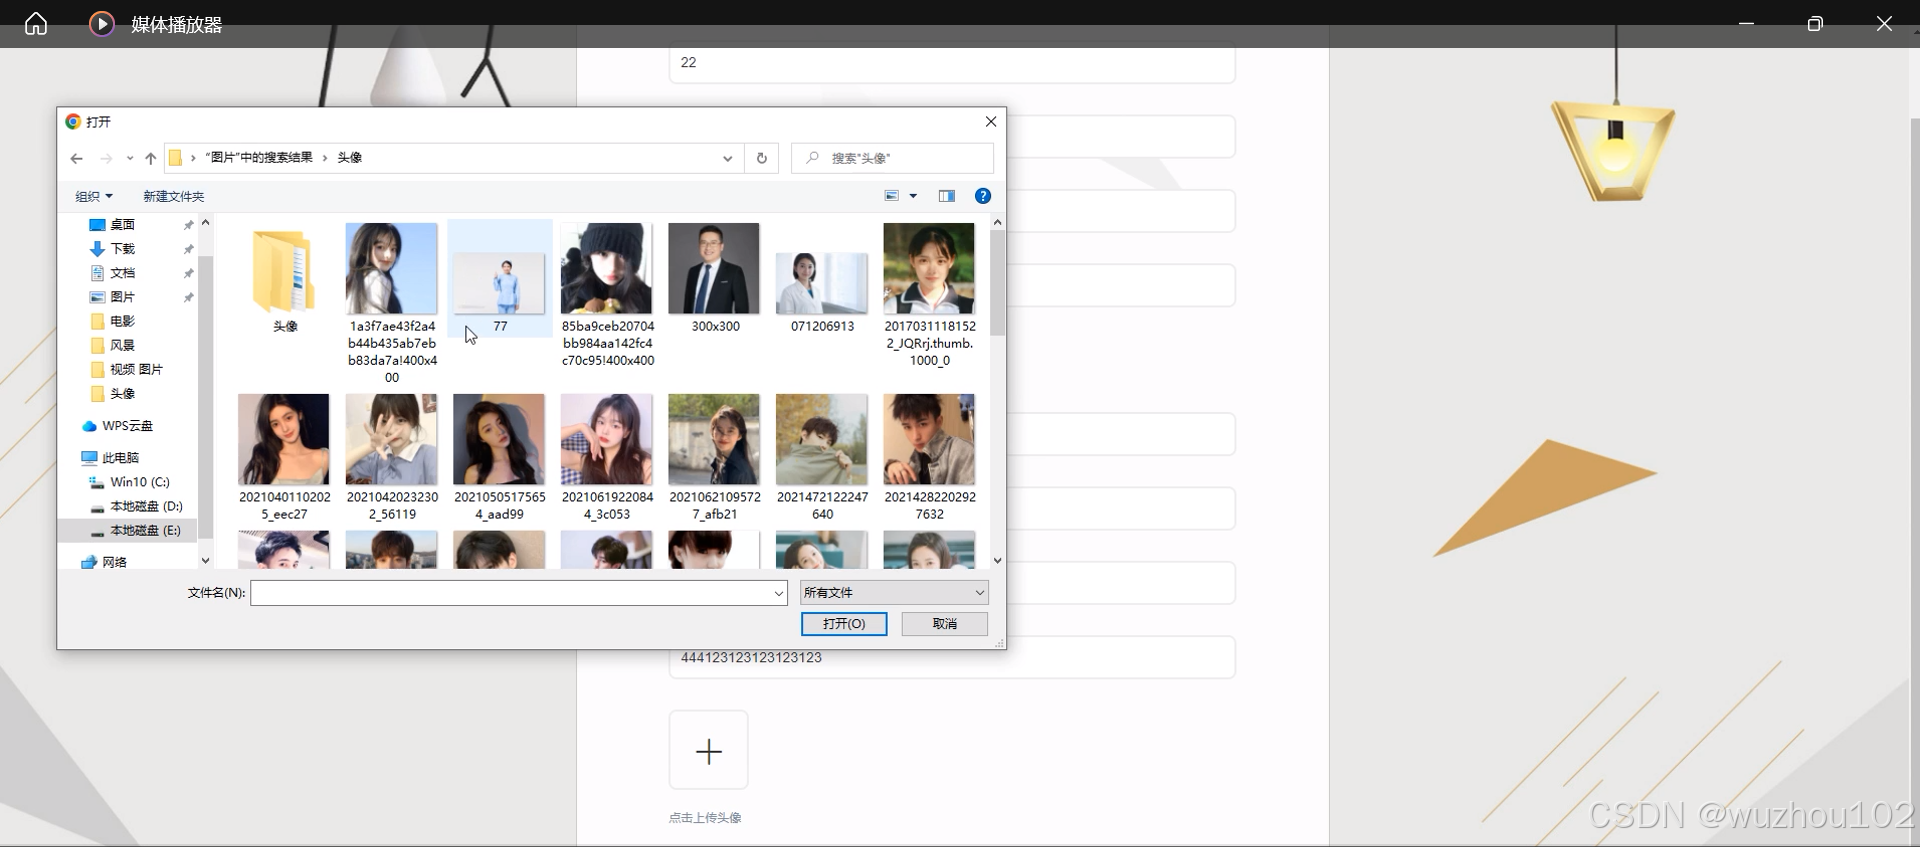Select image 1a3f7ae43f2a4b44b435ab7eb
This screenshot has width=1920, height=847.
coord(391,303)
